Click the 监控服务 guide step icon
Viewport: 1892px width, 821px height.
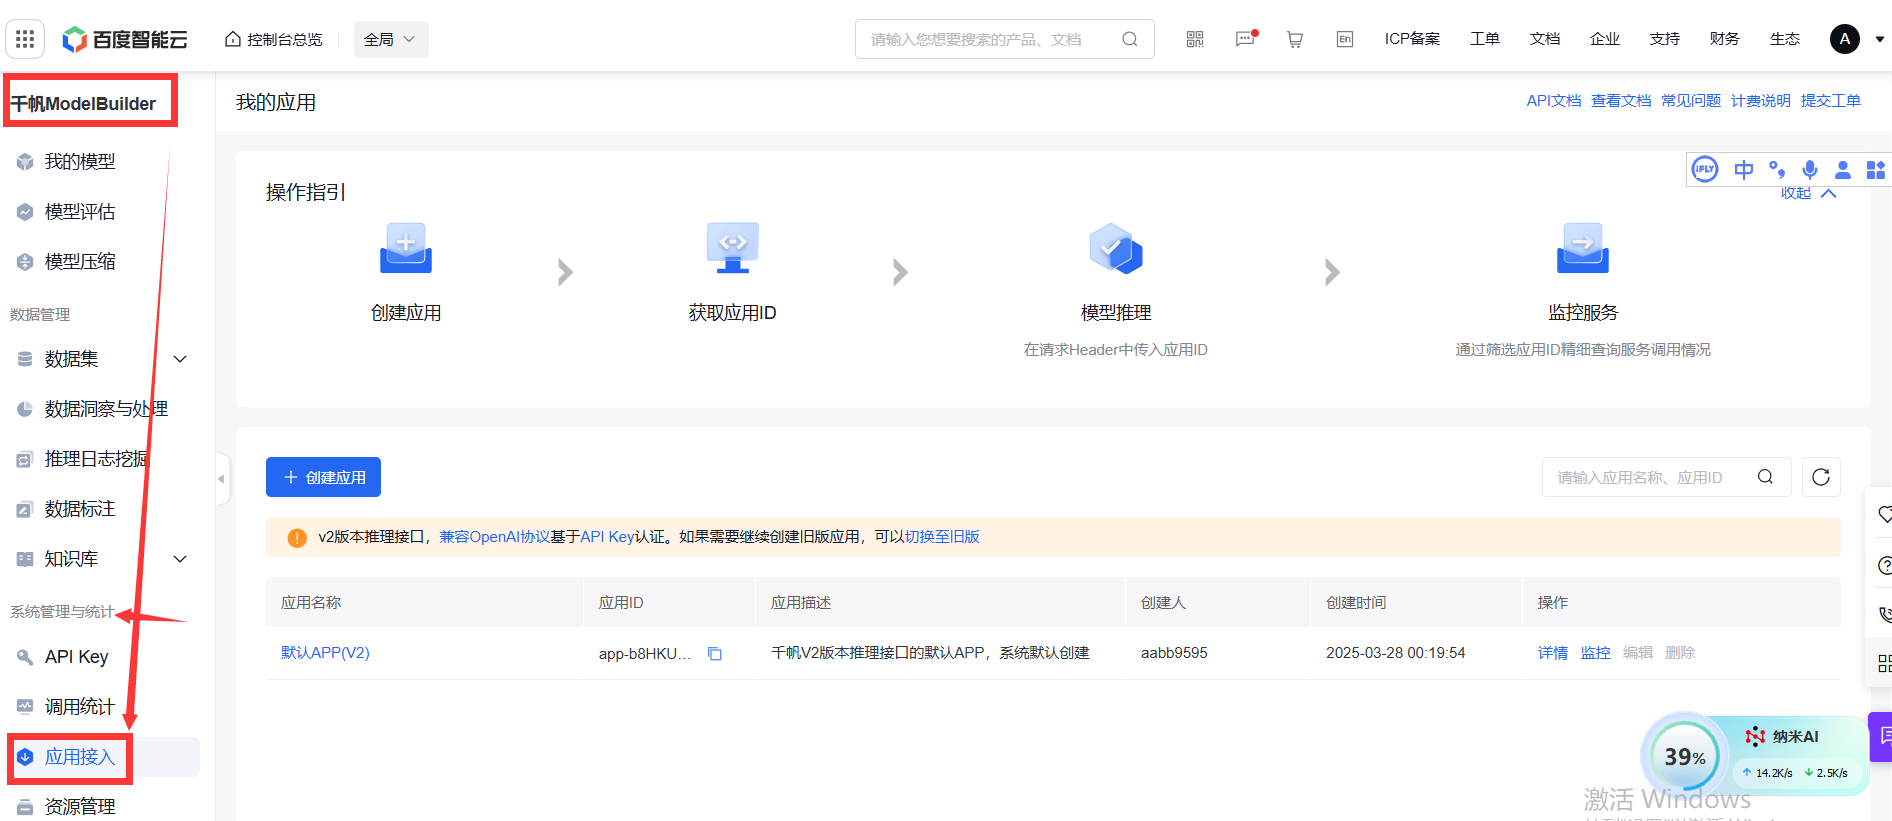[x=1583, y=248]
